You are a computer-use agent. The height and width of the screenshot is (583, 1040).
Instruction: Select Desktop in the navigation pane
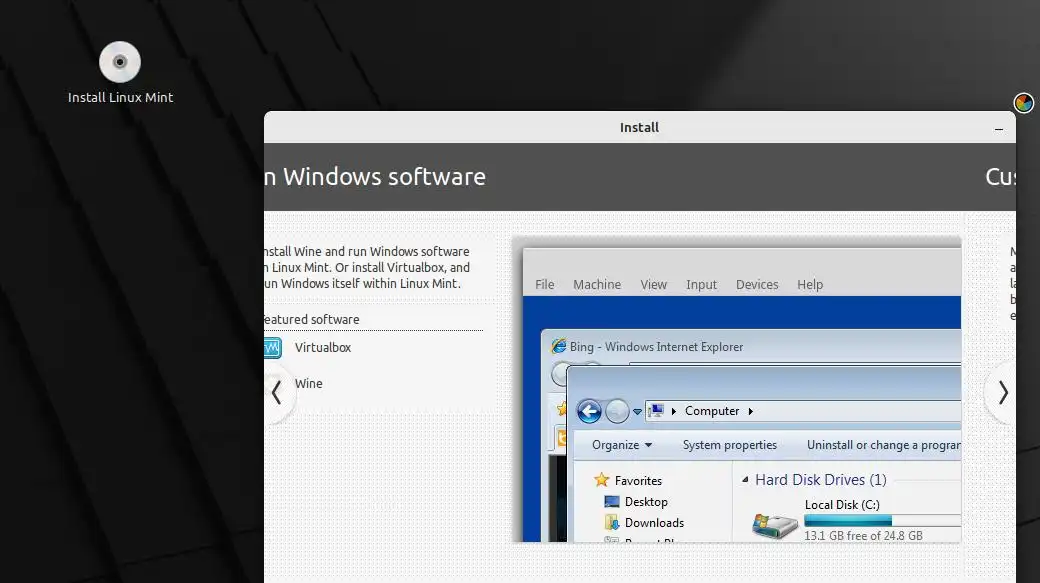pyautogui.click(x=646, y=502)
